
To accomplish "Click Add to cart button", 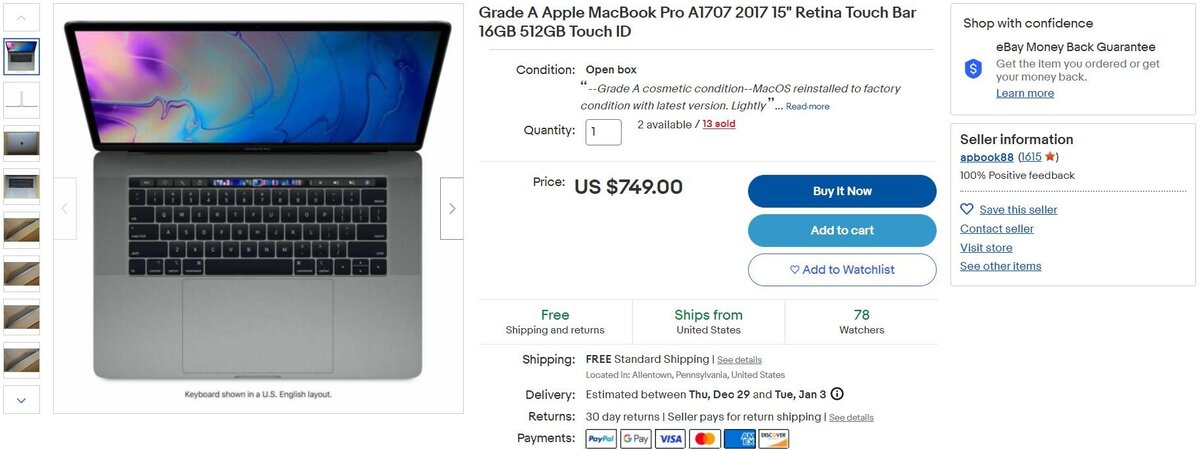I will (842, 230).
